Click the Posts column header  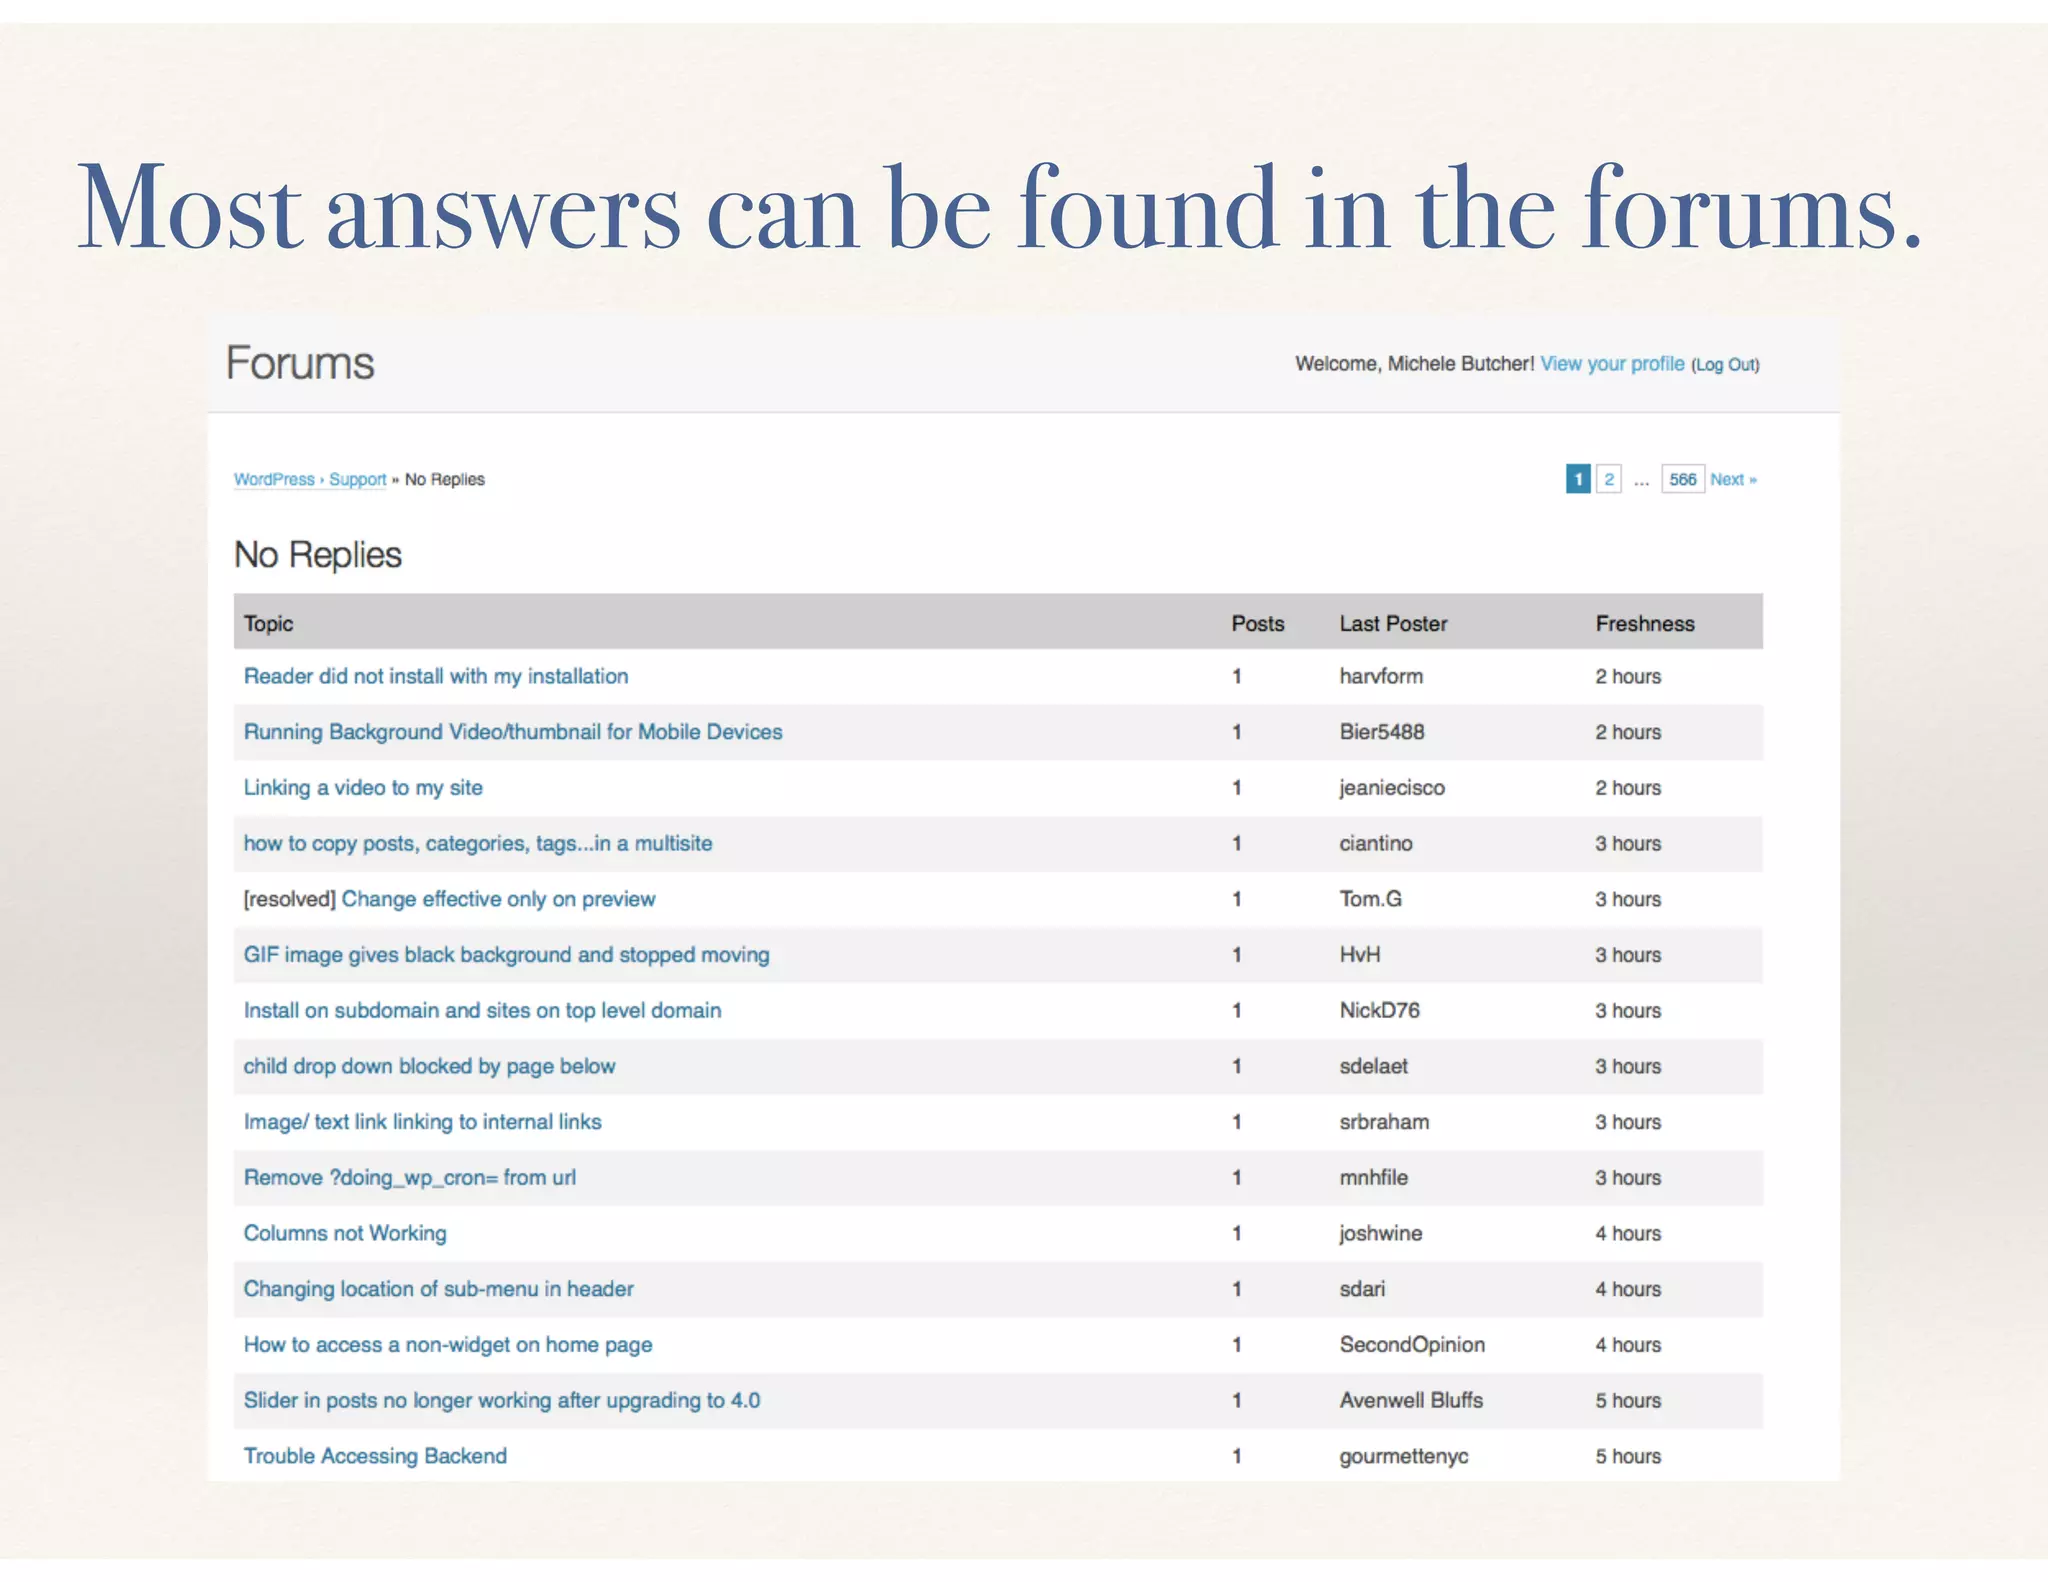click(x=1258, y=623)
